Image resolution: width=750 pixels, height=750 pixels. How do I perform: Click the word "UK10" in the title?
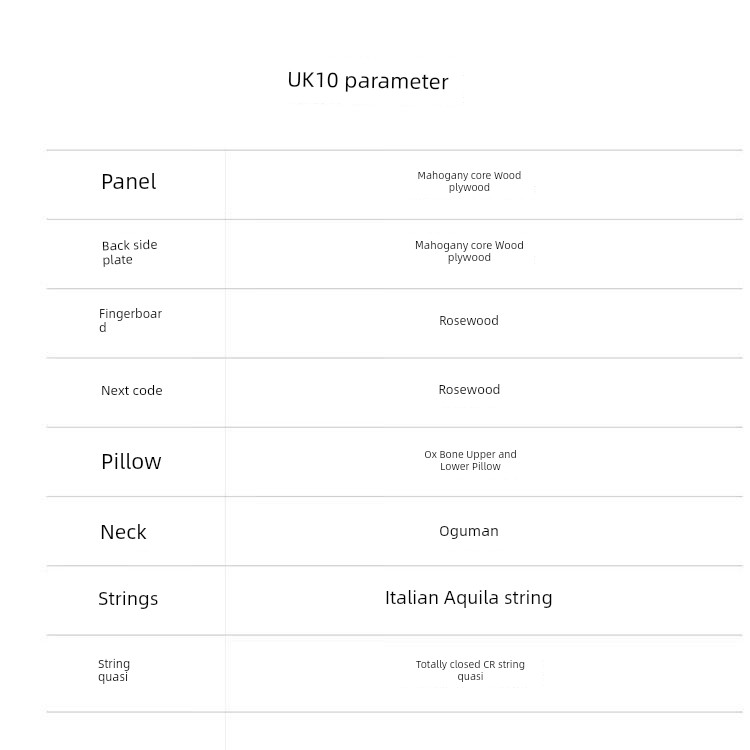coord(313,81)
